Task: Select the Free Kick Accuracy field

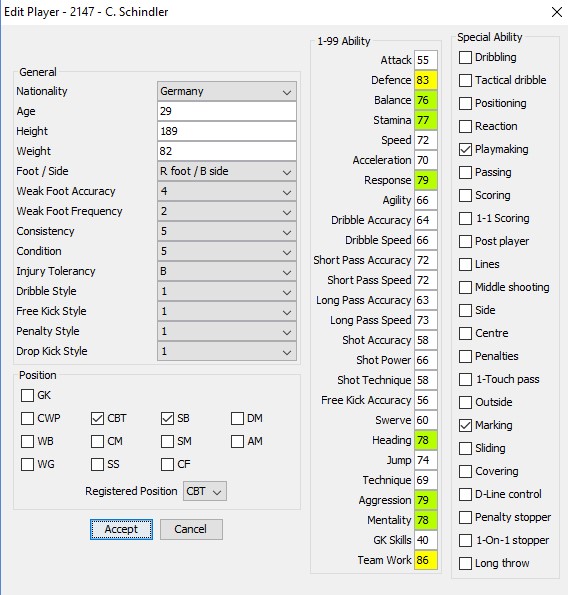Action: (x=426, y=400)
